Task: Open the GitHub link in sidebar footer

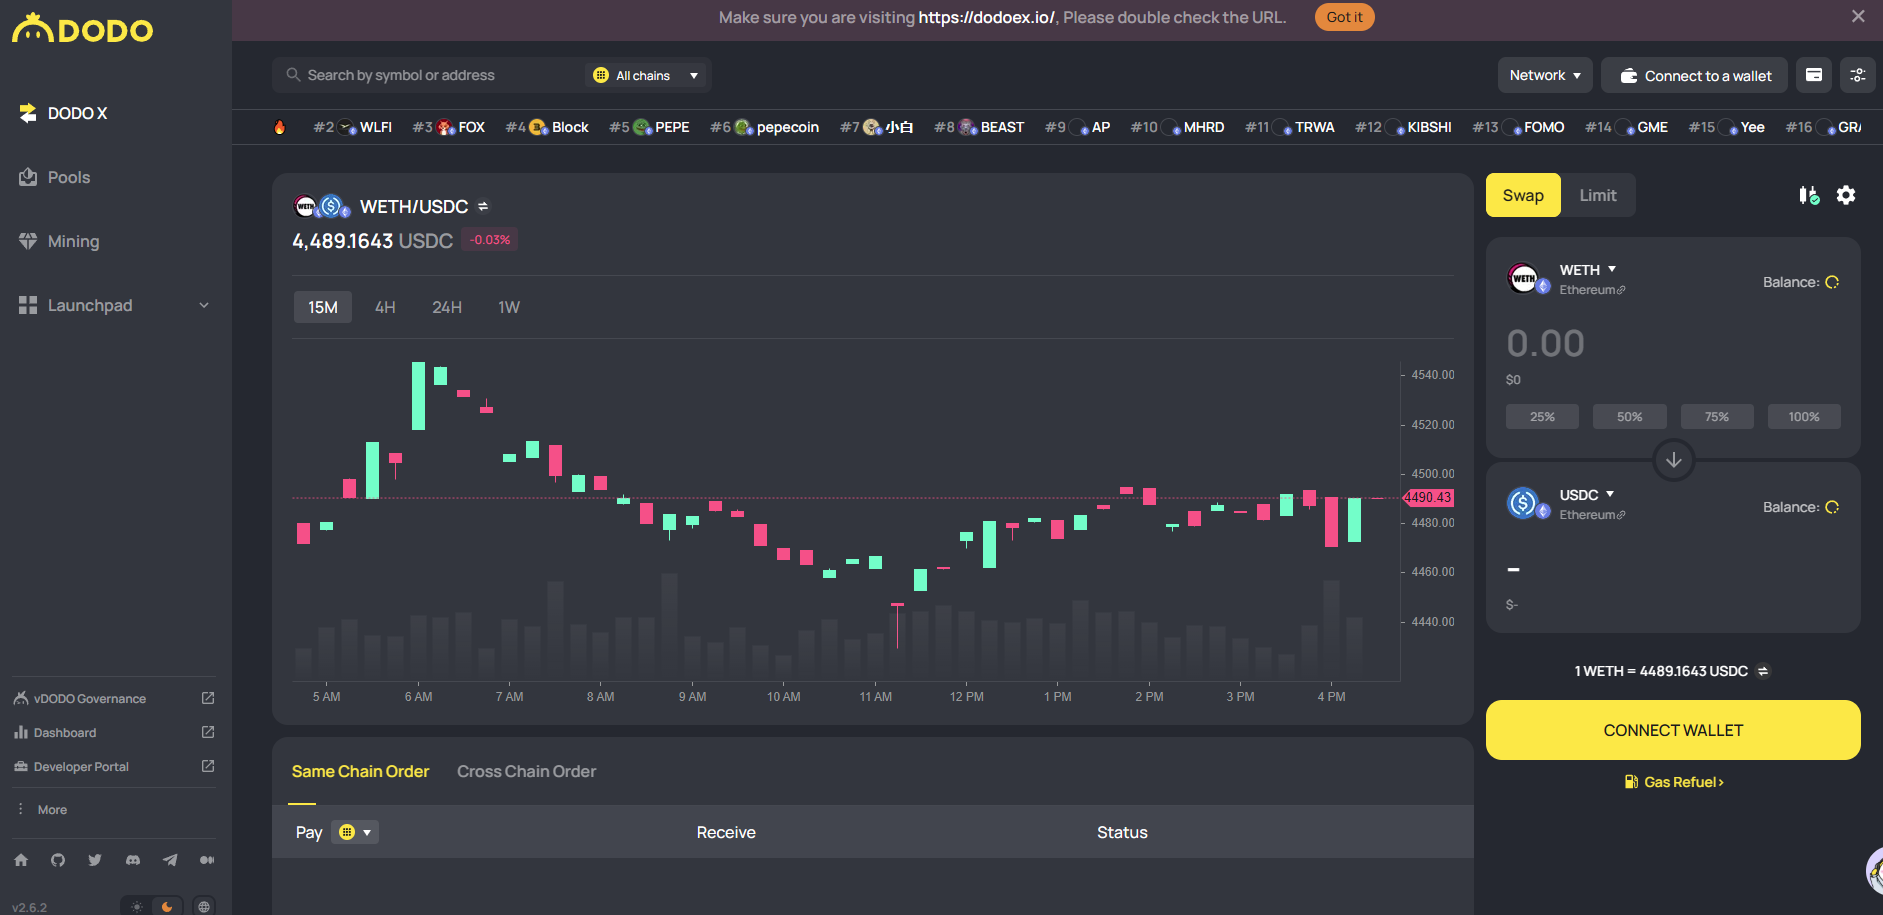Action: point(58,860)
